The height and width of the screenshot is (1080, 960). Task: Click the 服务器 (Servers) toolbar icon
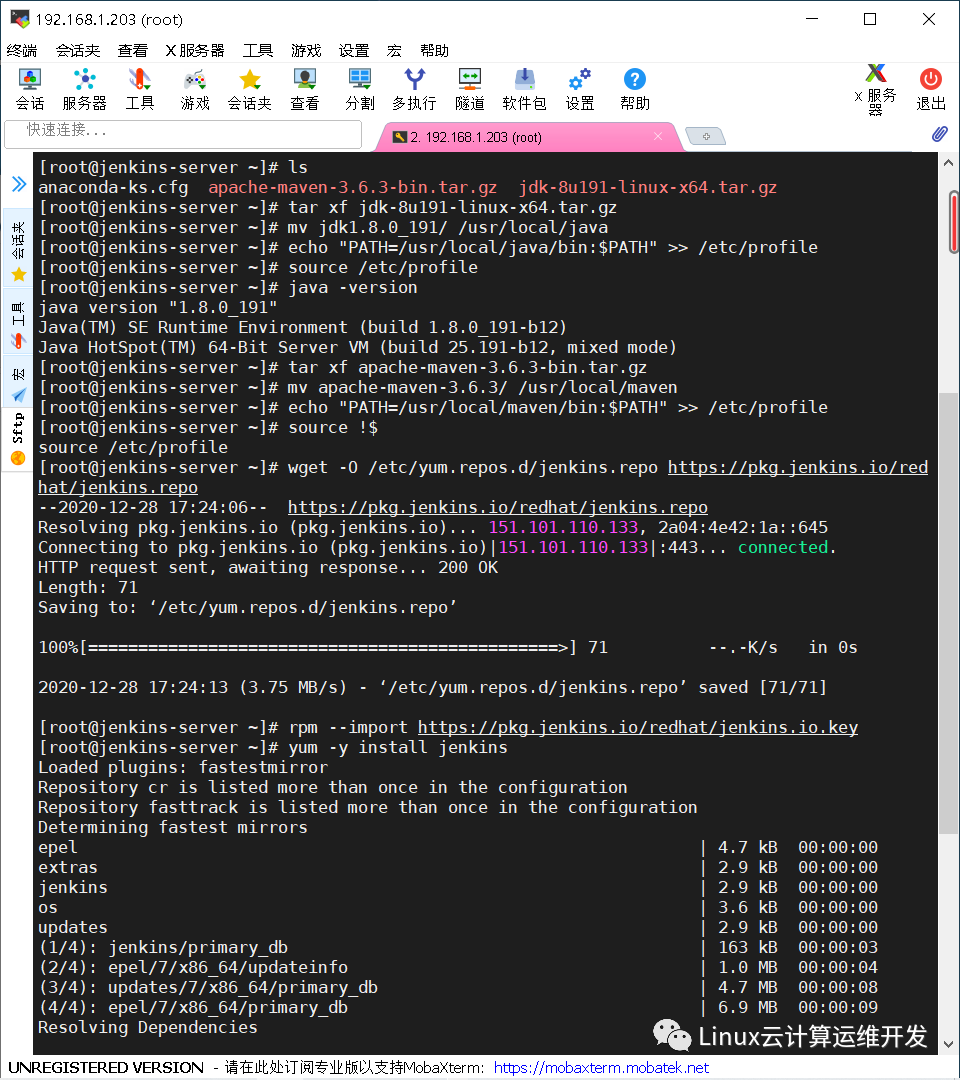(x=84, y=90)
